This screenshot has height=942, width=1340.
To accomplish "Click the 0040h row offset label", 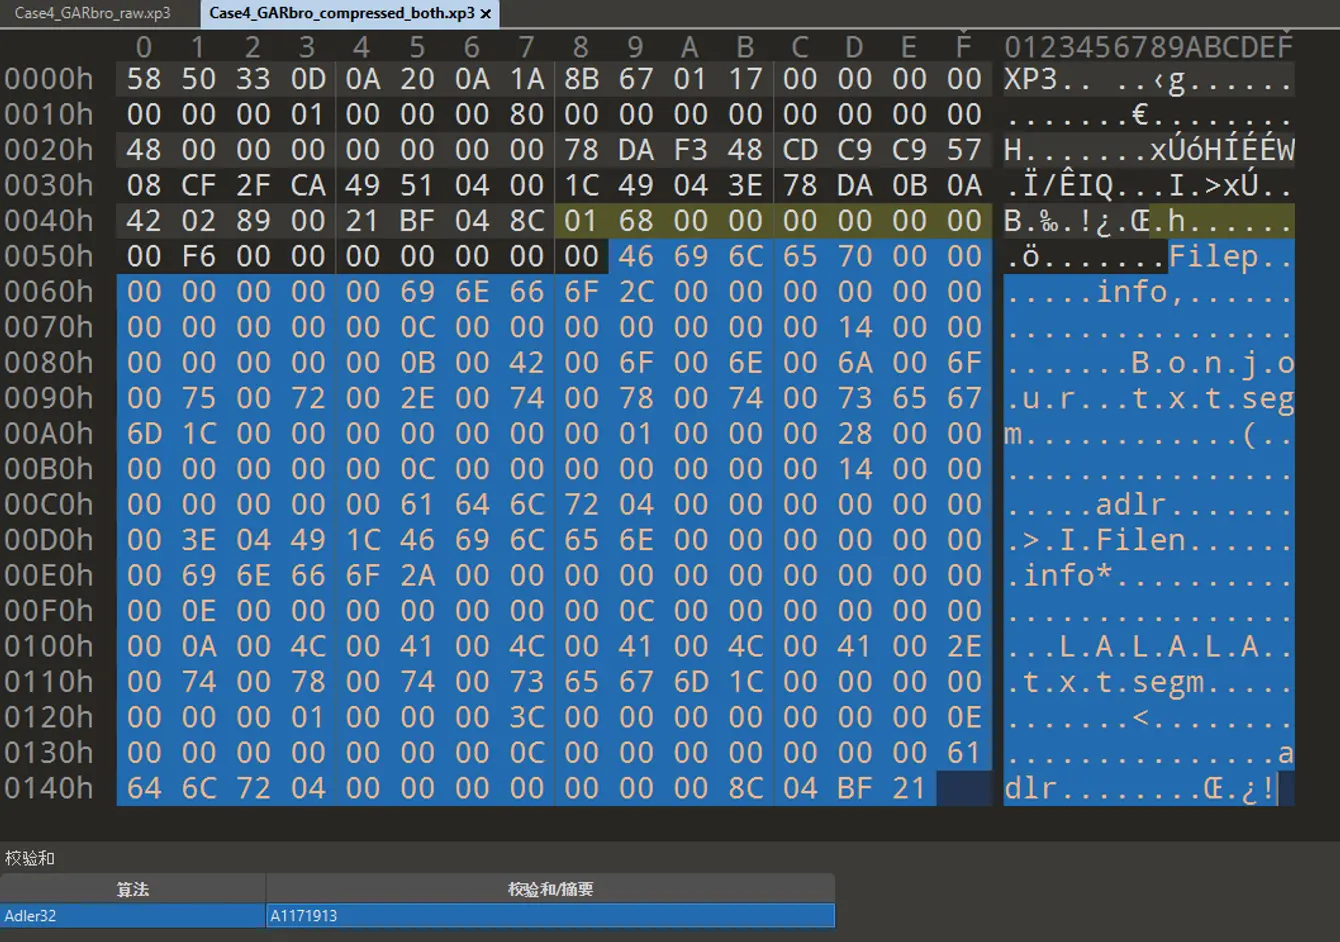I will (49, 221).
